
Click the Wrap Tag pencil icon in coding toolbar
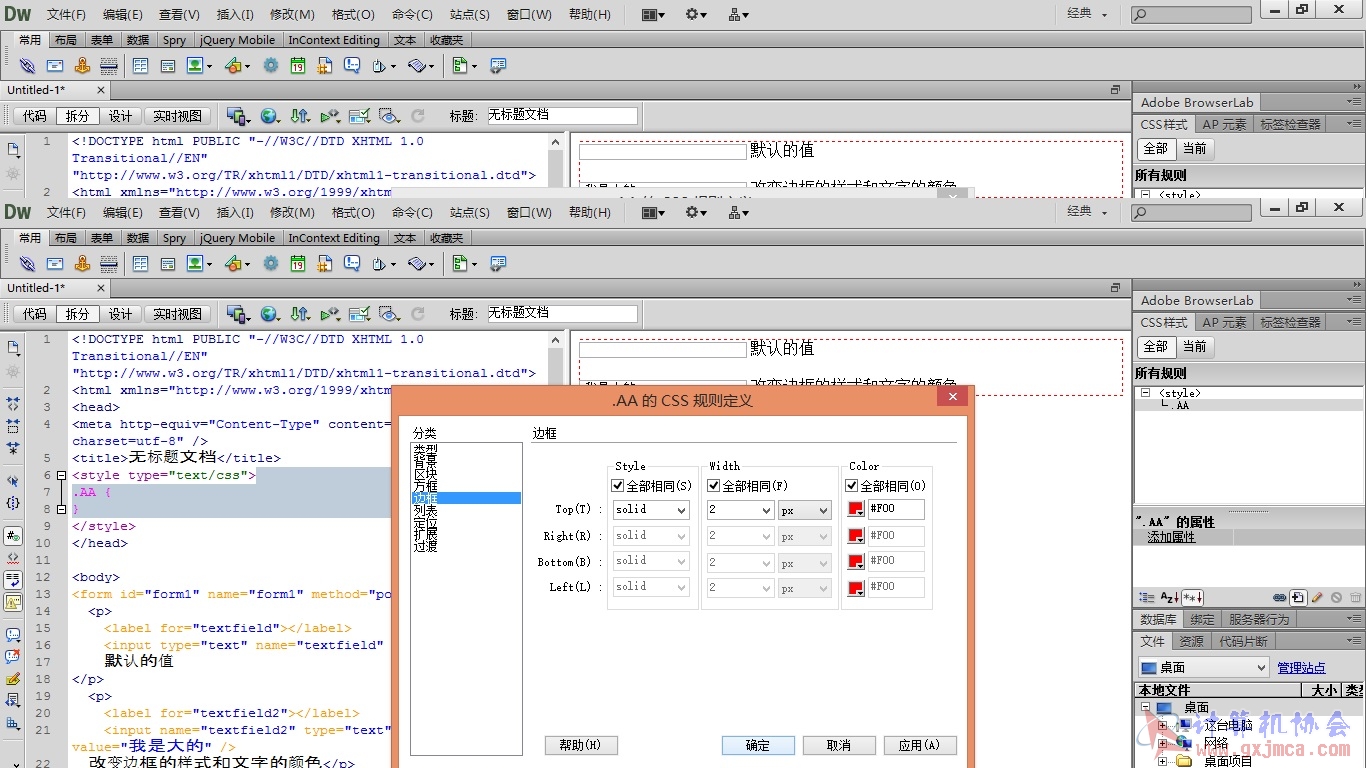(13, 679)
